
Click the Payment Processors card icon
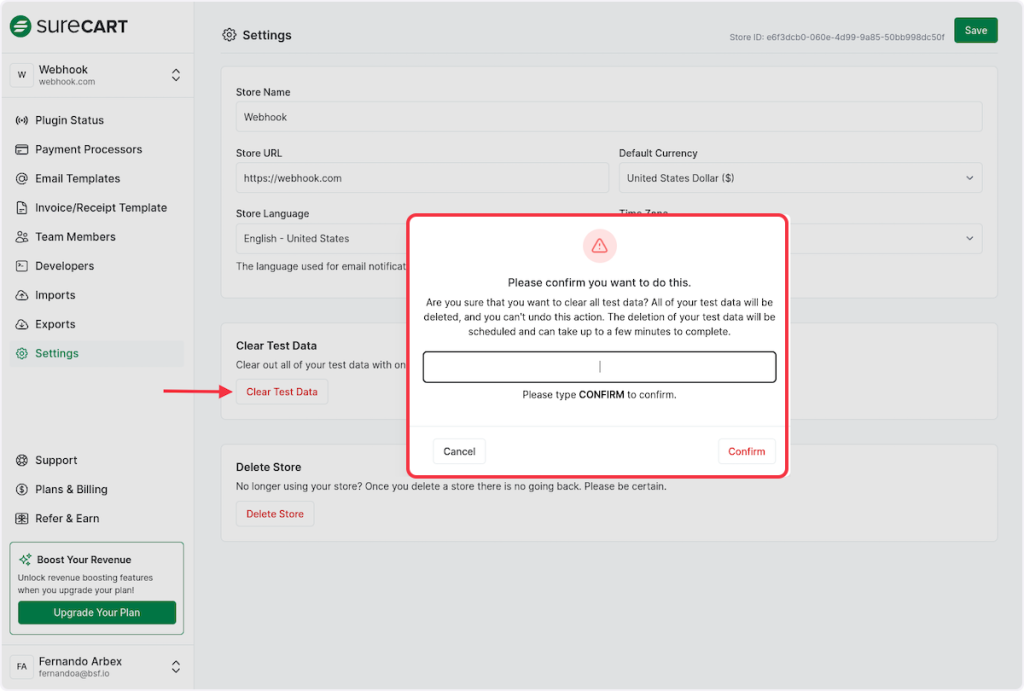[x=22, y=150]
